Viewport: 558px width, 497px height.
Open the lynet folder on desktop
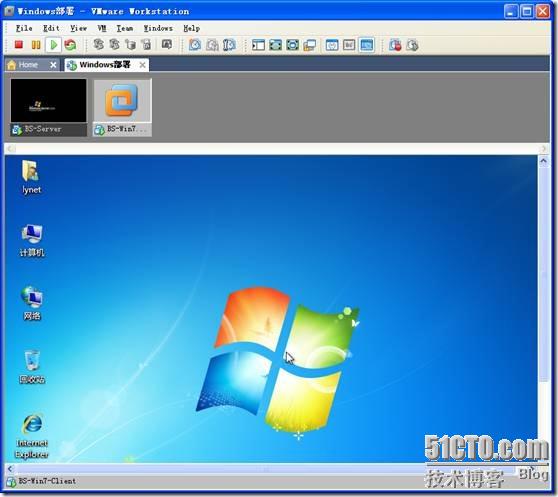pyautogui.click(x=31, y=178)
